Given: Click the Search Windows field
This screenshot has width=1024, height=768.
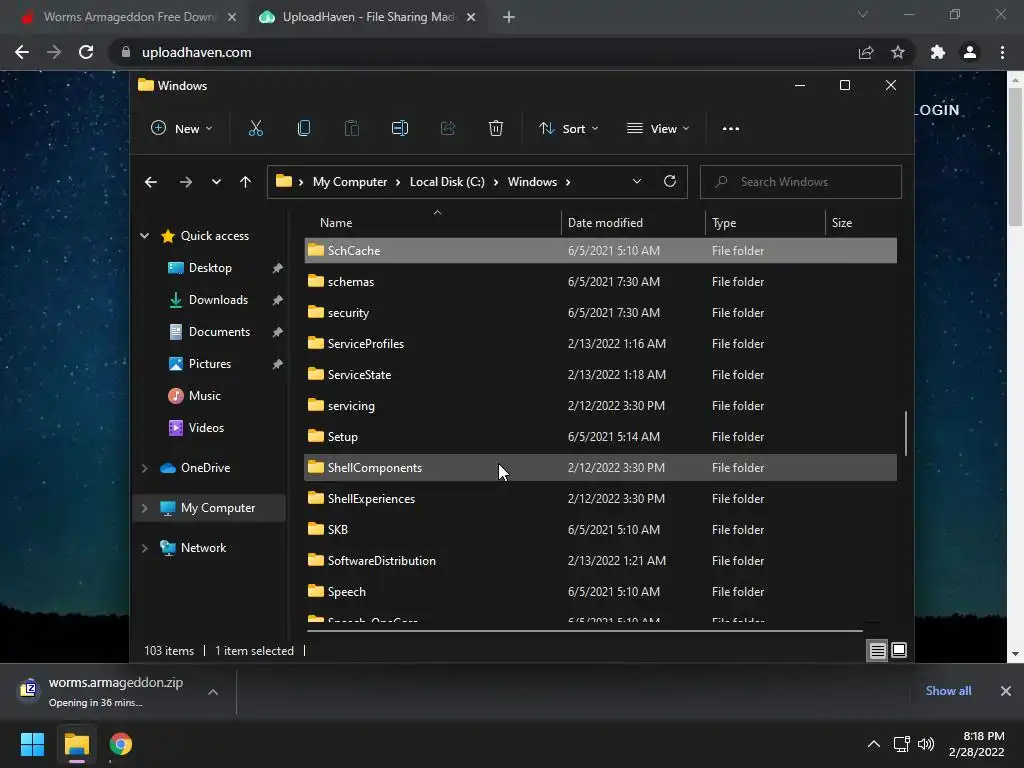Looking at the screenshot, I should 801,182.
